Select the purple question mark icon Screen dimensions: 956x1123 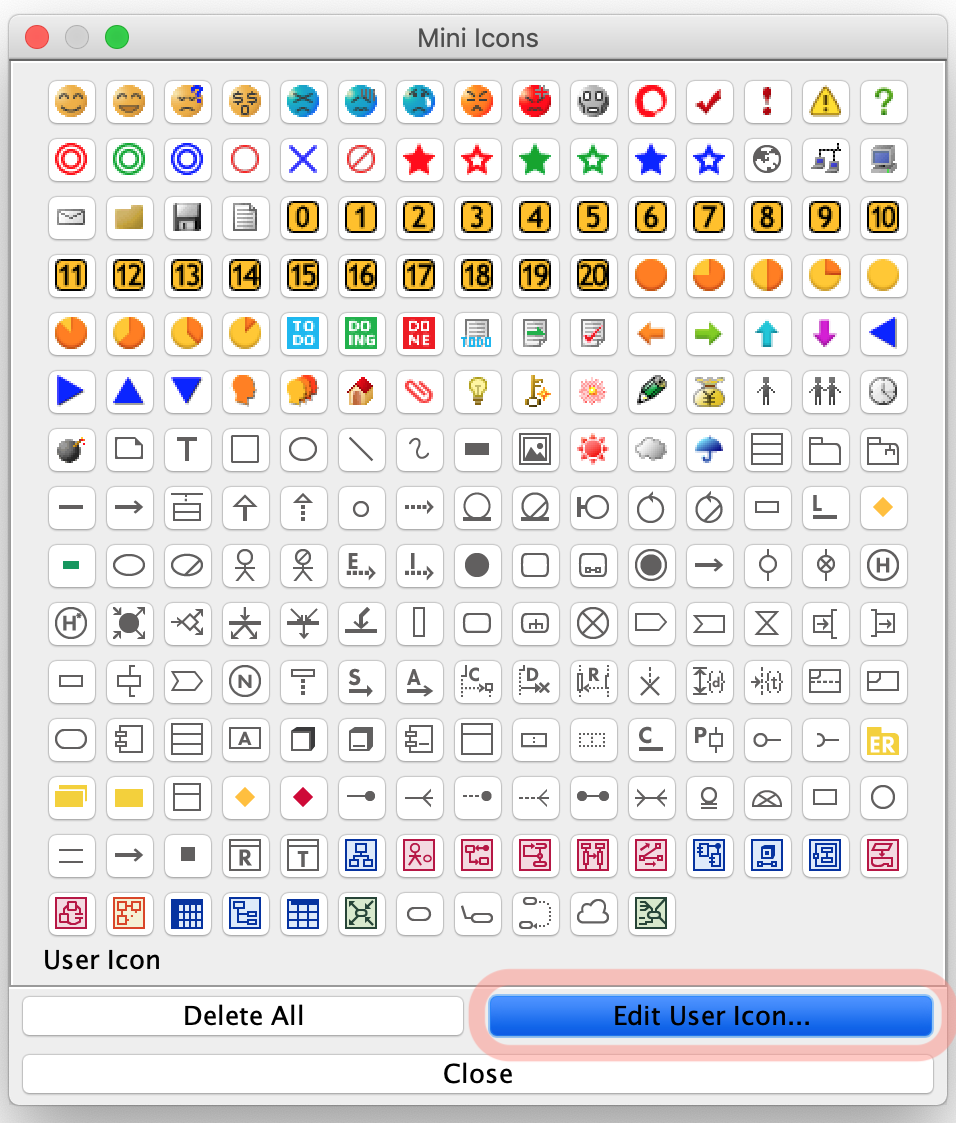[x=883, y=101]
